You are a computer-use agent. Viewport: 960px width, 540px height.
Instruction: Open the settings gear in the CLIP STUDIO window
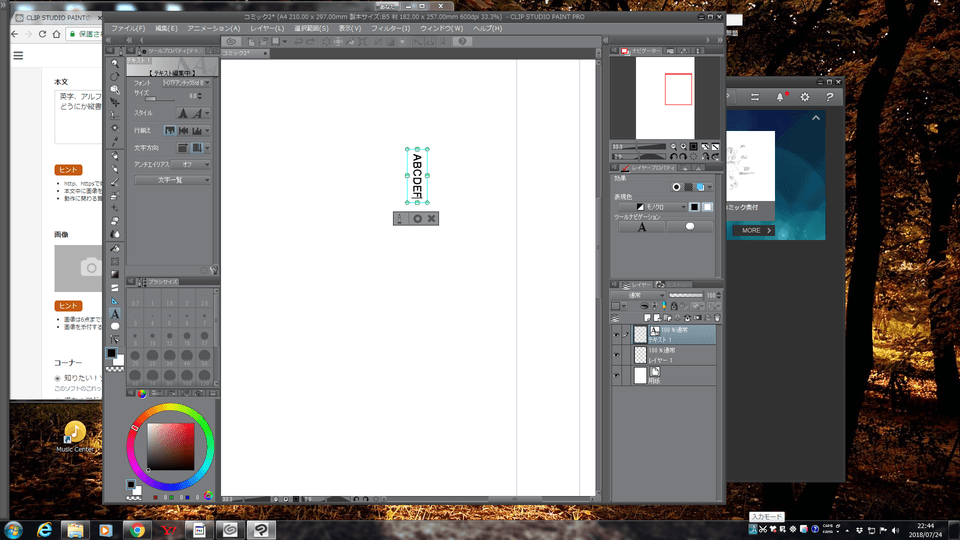point(803,97)
